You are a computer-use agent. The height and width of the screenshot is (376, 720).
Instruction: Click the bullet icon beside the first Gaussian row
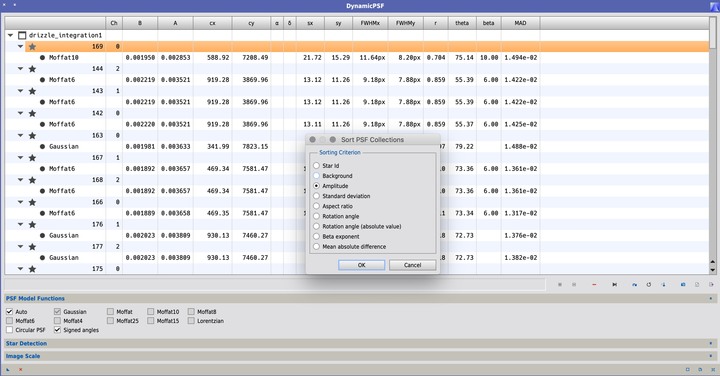[42, 146]
